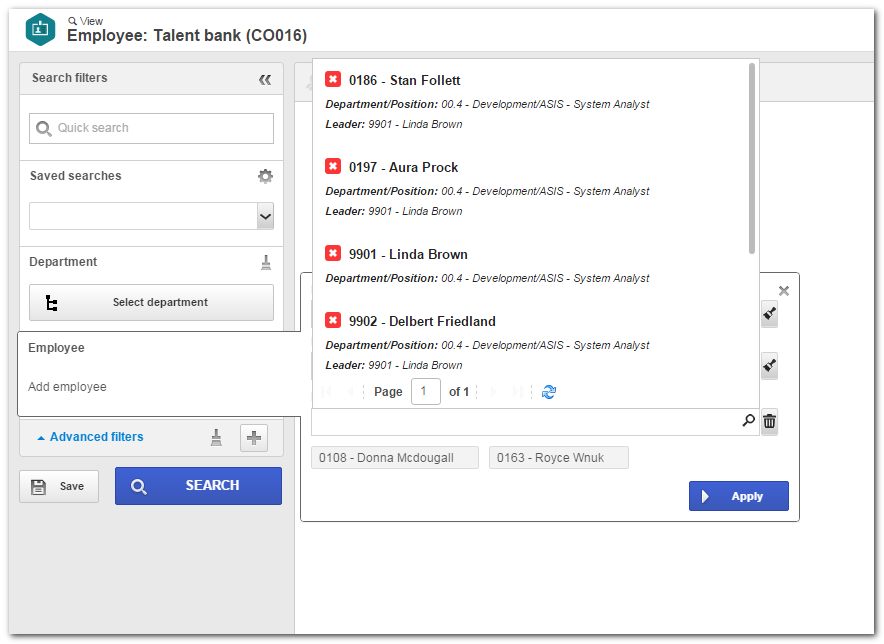The height and width of the screenshot is (644, 884).
Task: Remove 9902 - Delbert Friedland red X
Action: (333, 320)
